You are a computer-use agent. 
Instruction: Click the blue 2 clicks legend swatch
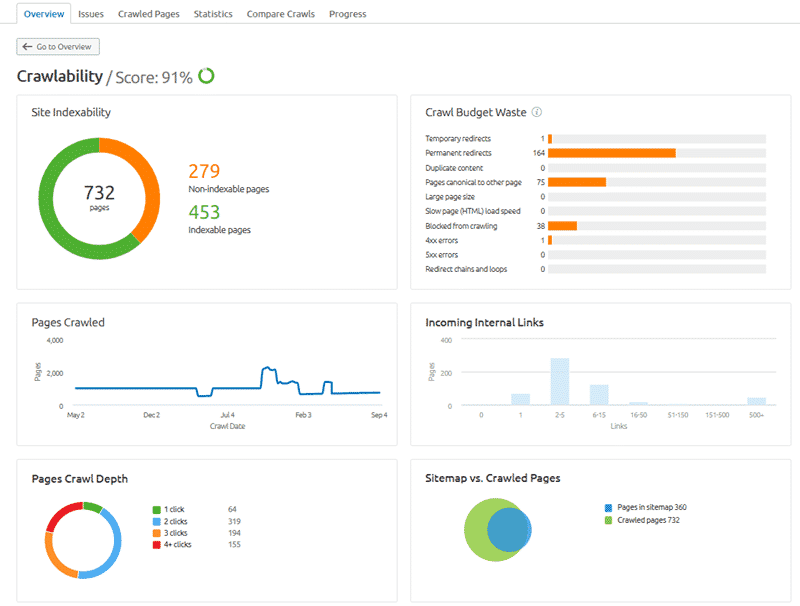coord(157,521)
